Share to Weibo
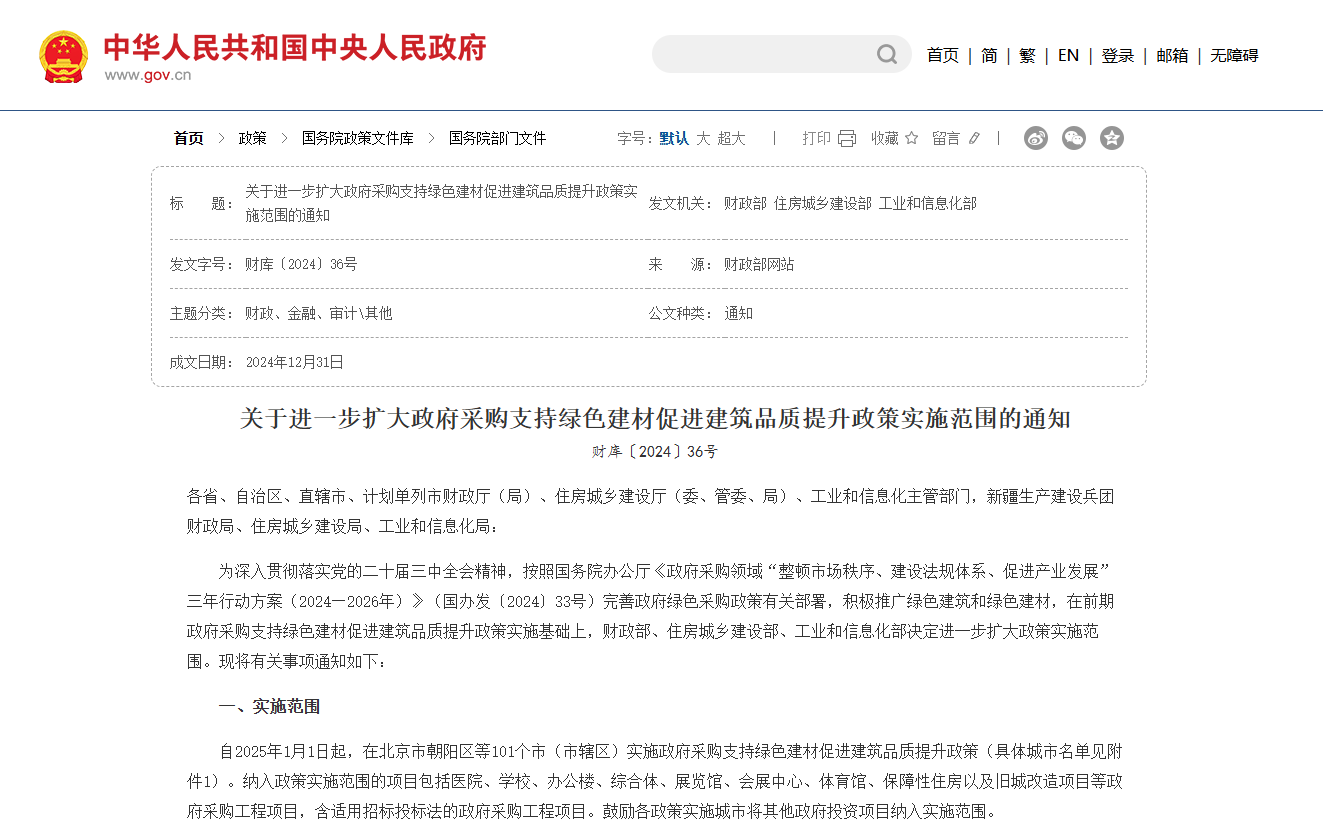This screenshot has width=1323, height=834. coord(1036,138)
